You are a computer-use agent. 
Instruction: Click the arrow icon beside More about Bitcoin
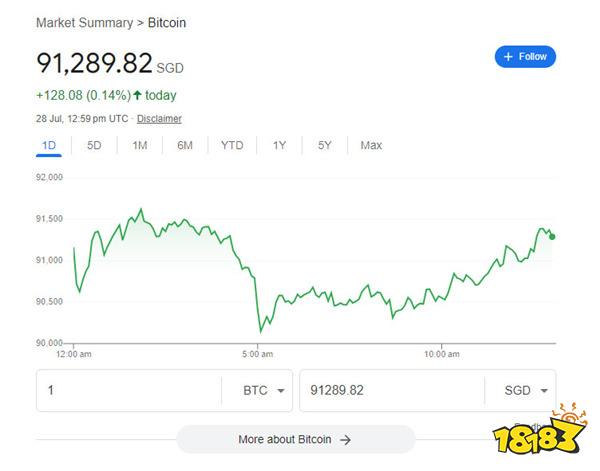click(x=345, y=440)
